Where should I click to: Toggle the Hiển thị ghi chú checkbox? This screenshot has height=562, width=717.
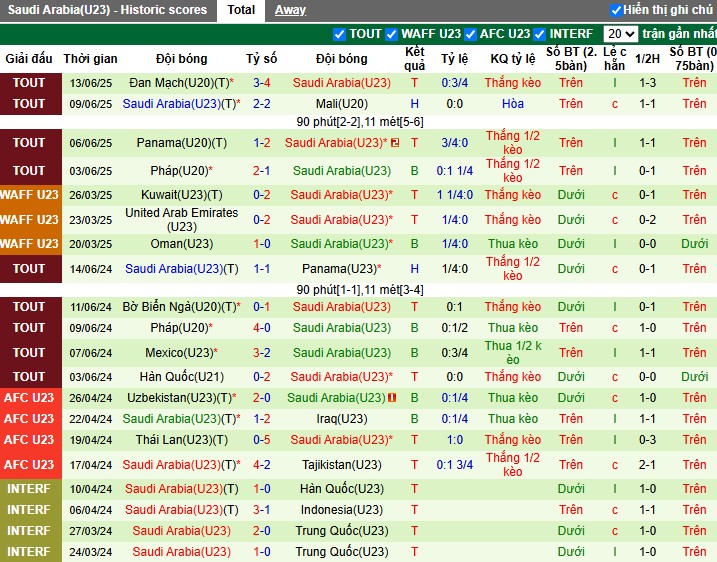pos(616,10)
